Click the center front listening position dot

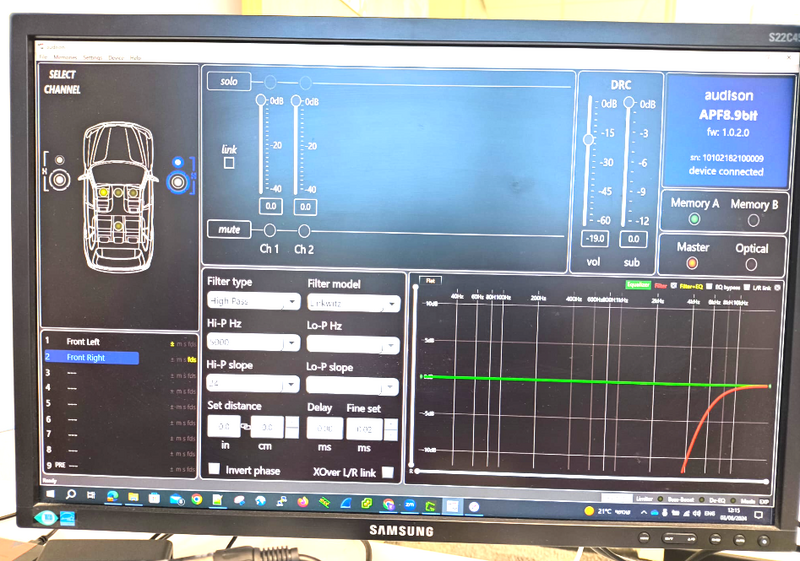(x=118, y=192)
